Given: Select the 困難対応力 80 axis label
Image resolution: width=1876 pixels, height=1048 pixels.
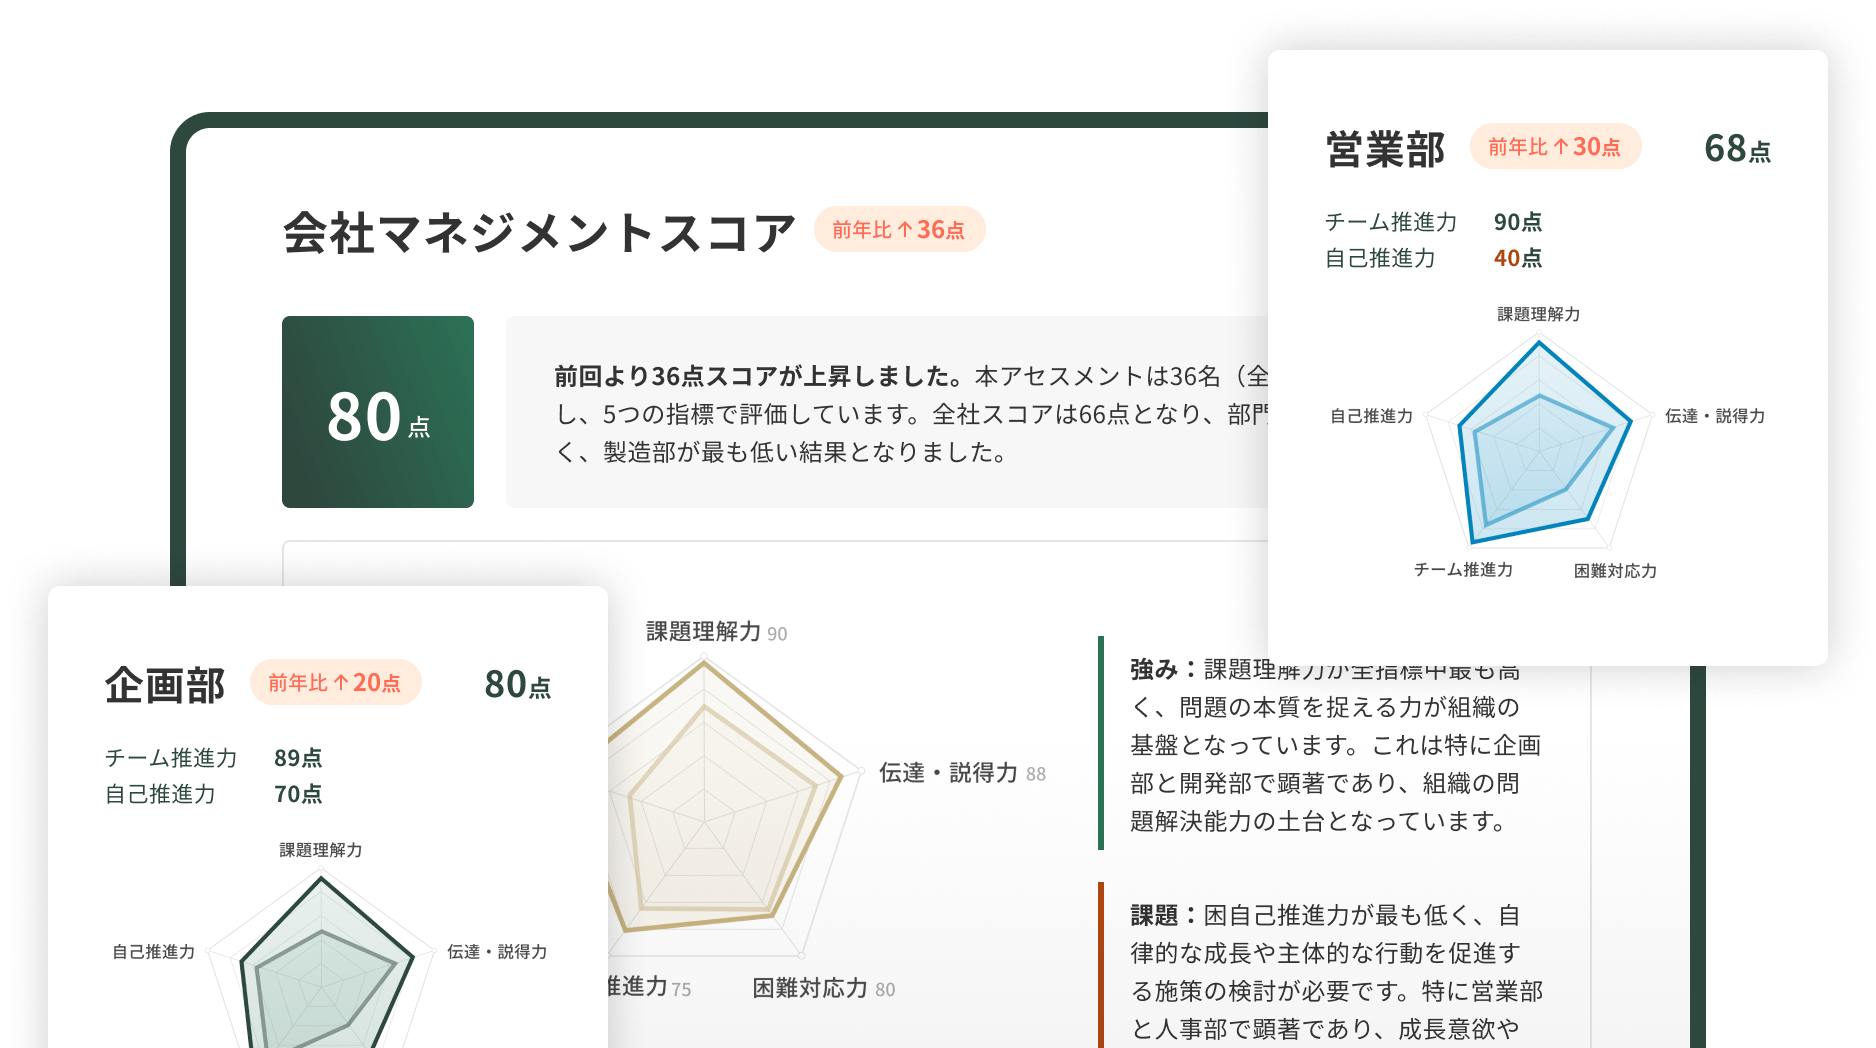Looking at the screenshot, I should [x=823, y=989].
